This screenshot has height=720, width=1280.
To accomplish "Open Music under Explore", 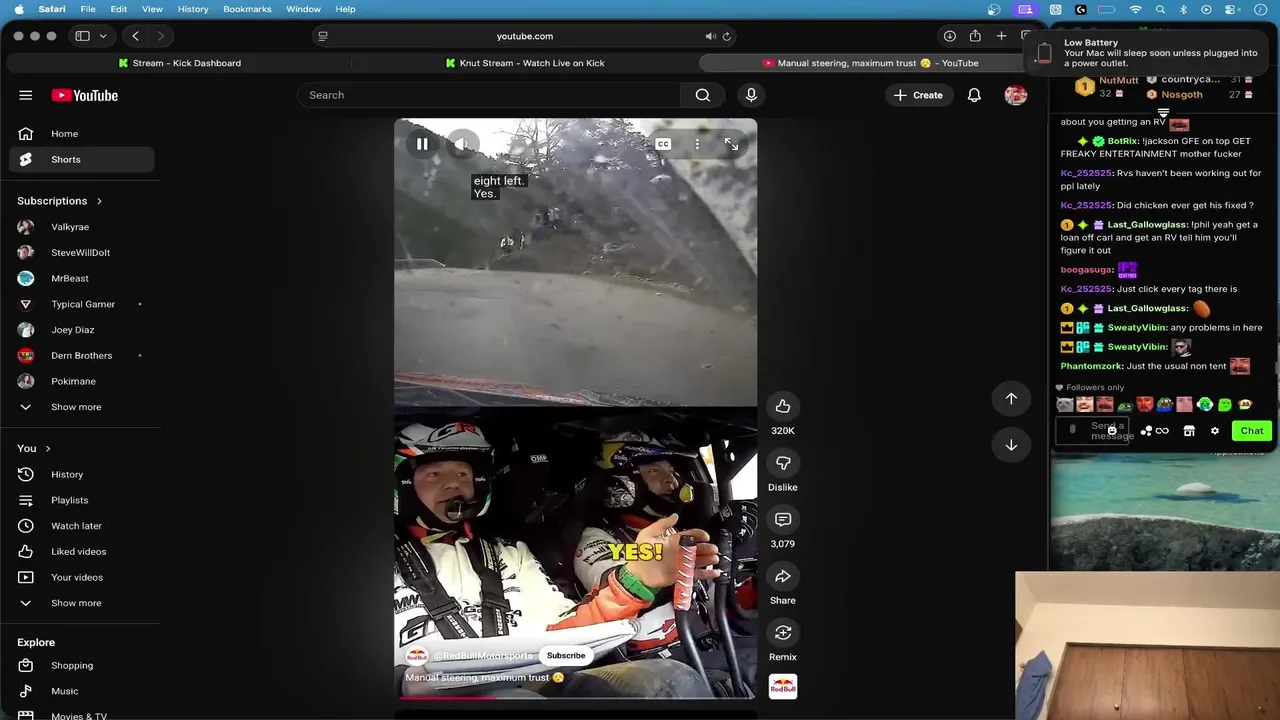I will (x=81, y=691).
